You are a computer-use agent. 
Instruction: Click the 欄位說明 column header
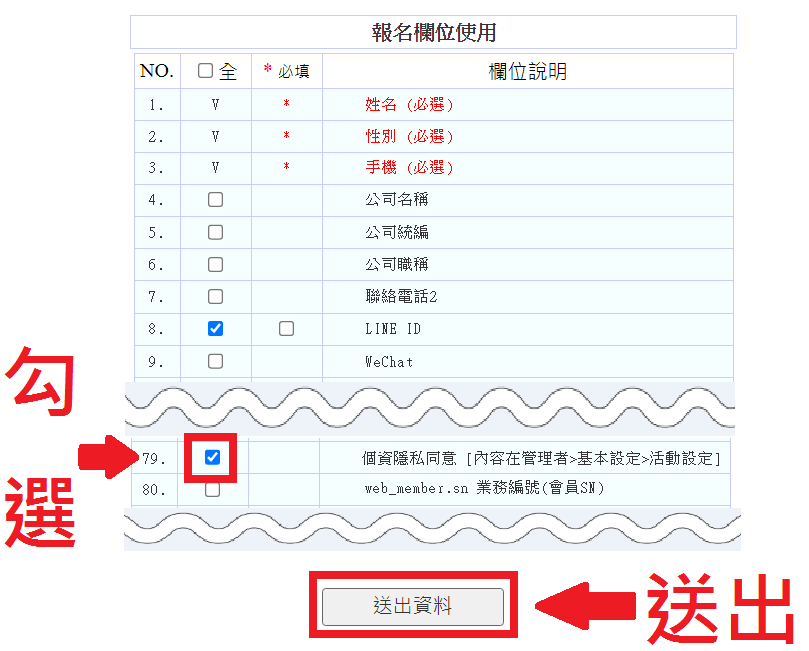pyautogui.click(x=527, y=71)
